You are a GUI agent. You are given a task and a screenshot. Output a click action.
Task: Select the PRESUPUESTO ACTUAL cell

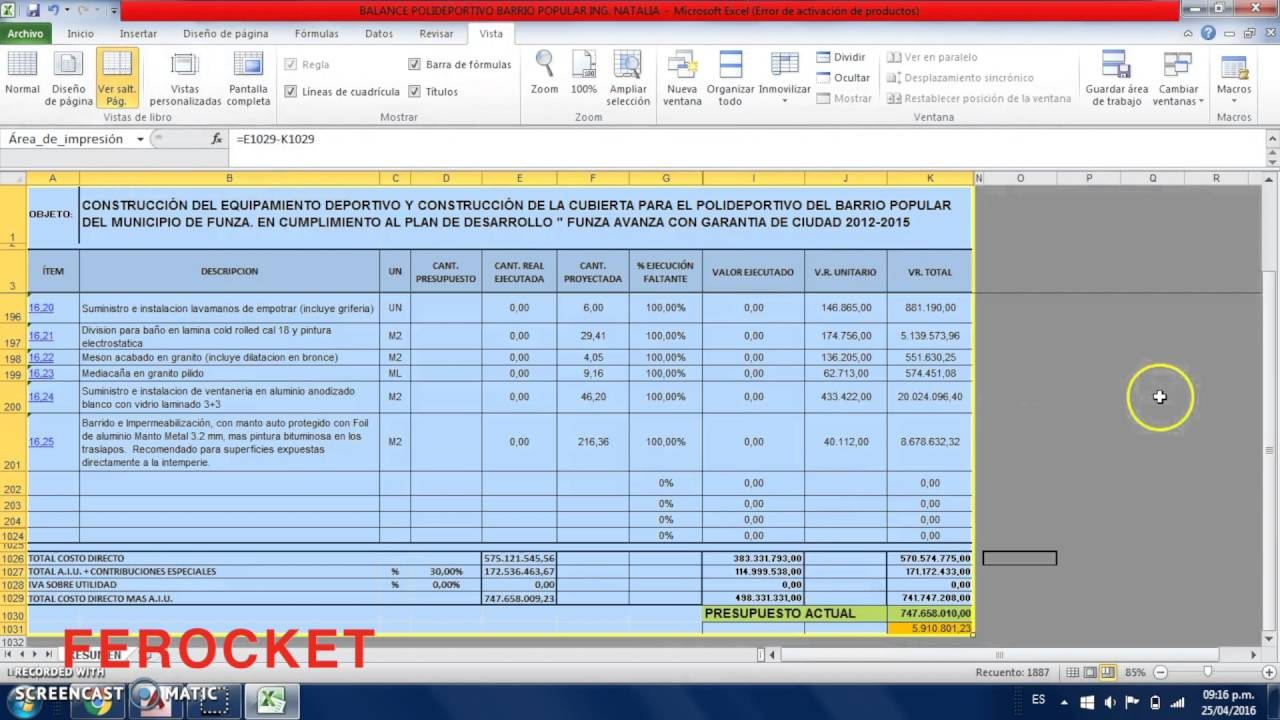tap(794, 613)
